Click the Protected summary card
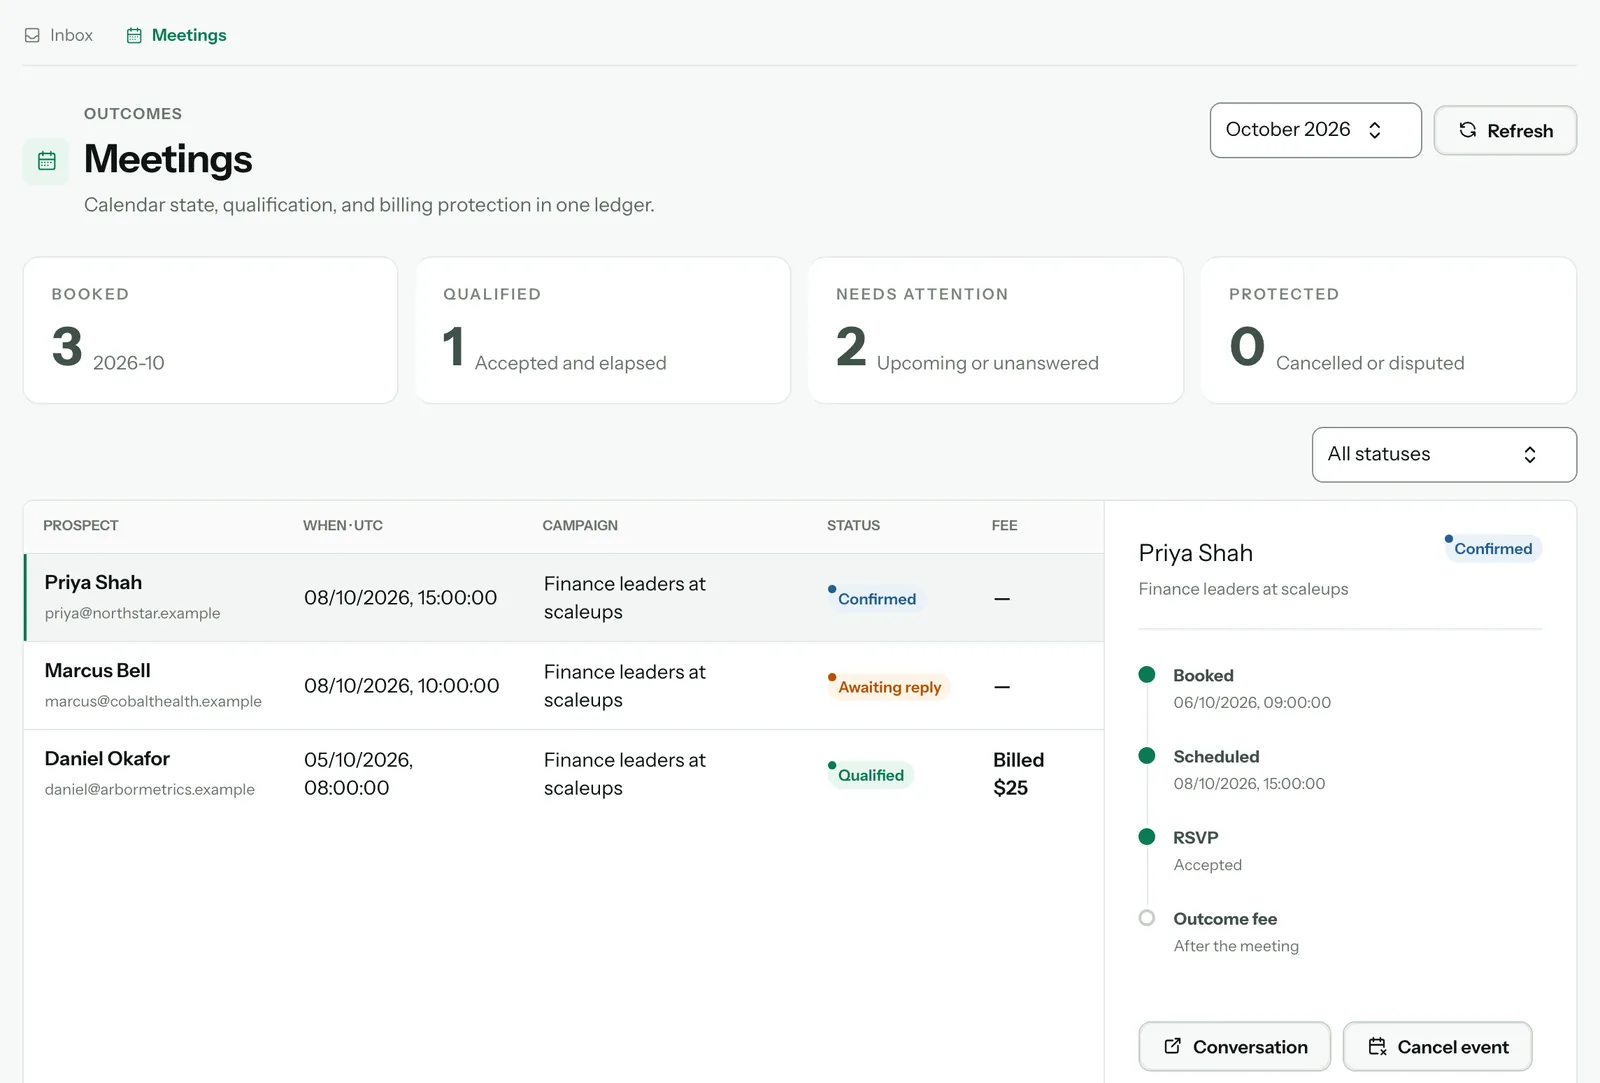 1388,330
